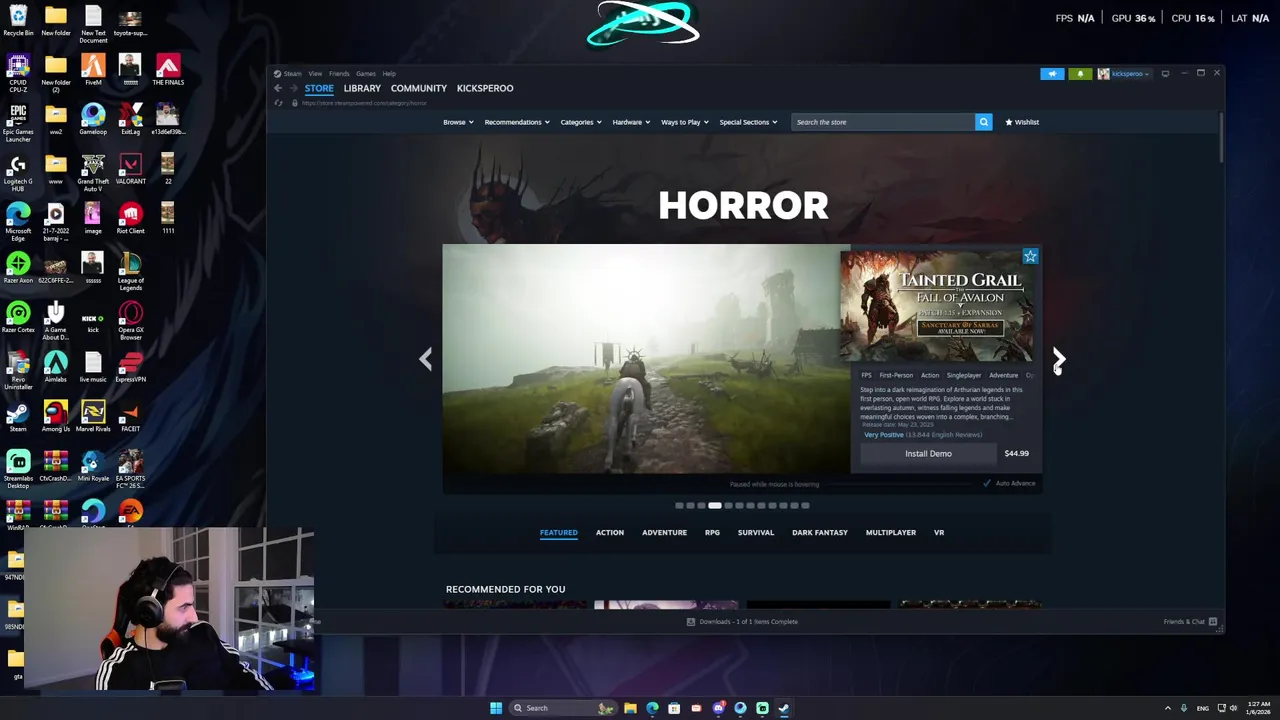This screenshot has height=720, width=1280.
Task: Expand the Ways to Play dropdown
Action: [x=685, y=122]
